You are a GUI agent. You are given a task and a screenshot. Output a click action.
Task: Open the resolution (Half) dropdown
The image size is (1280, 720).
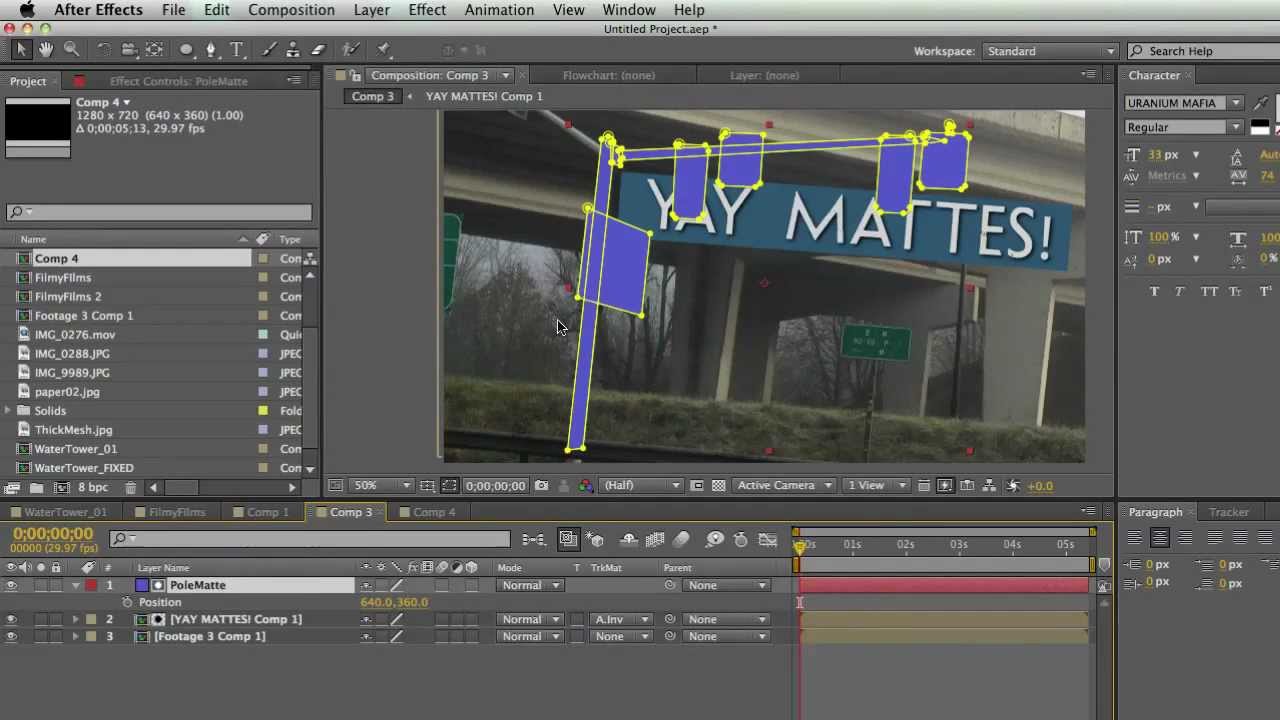tap(642, 486)
